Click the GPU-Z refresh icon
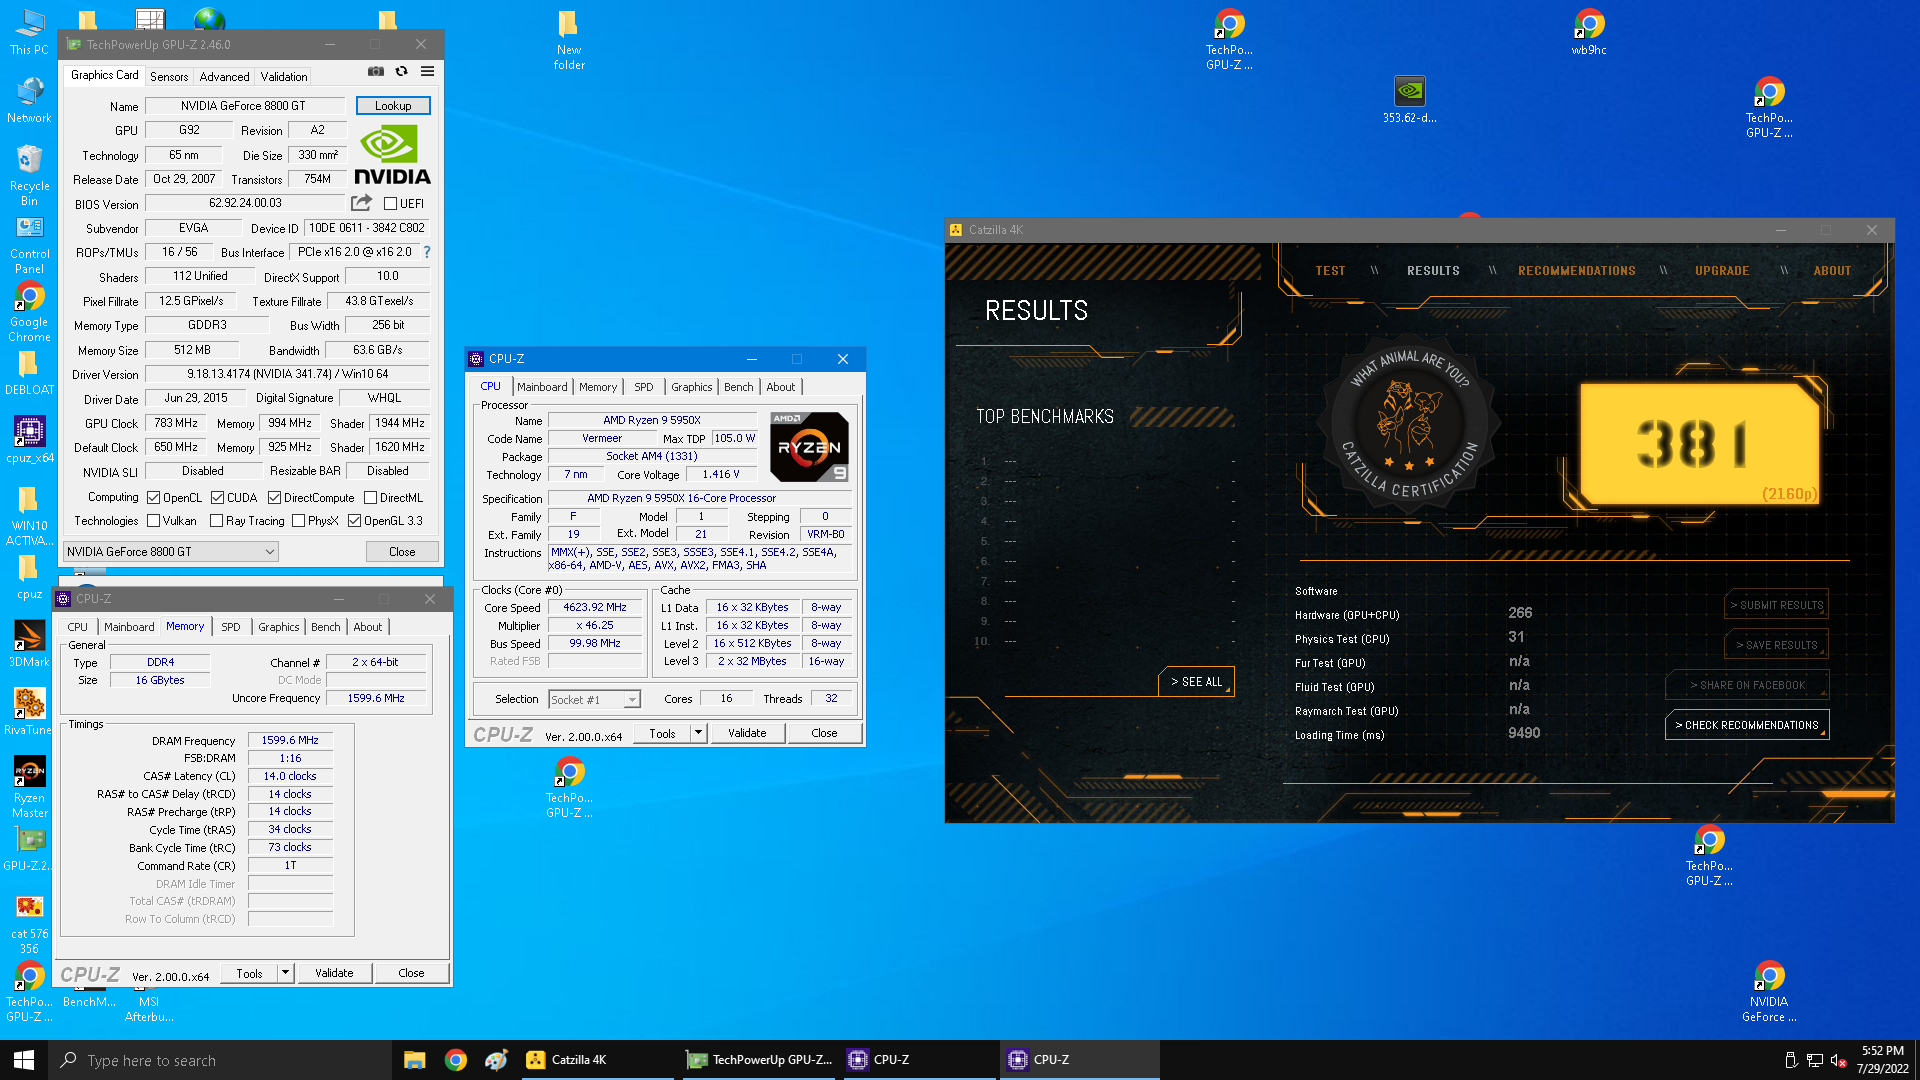 click(402, 71)
